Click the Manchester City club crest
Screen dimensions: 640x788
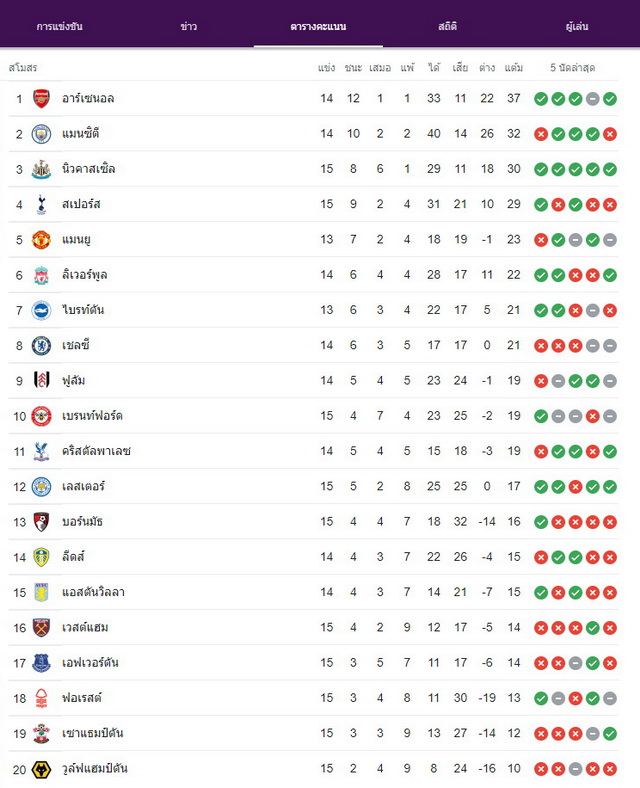41,134
